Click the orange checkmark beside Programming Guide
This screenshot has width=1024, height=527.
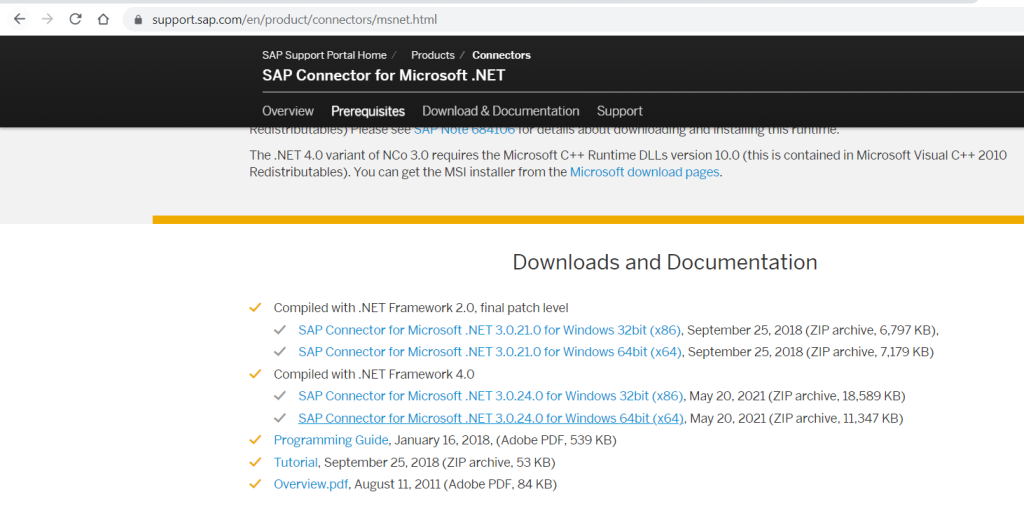(255, 439)
